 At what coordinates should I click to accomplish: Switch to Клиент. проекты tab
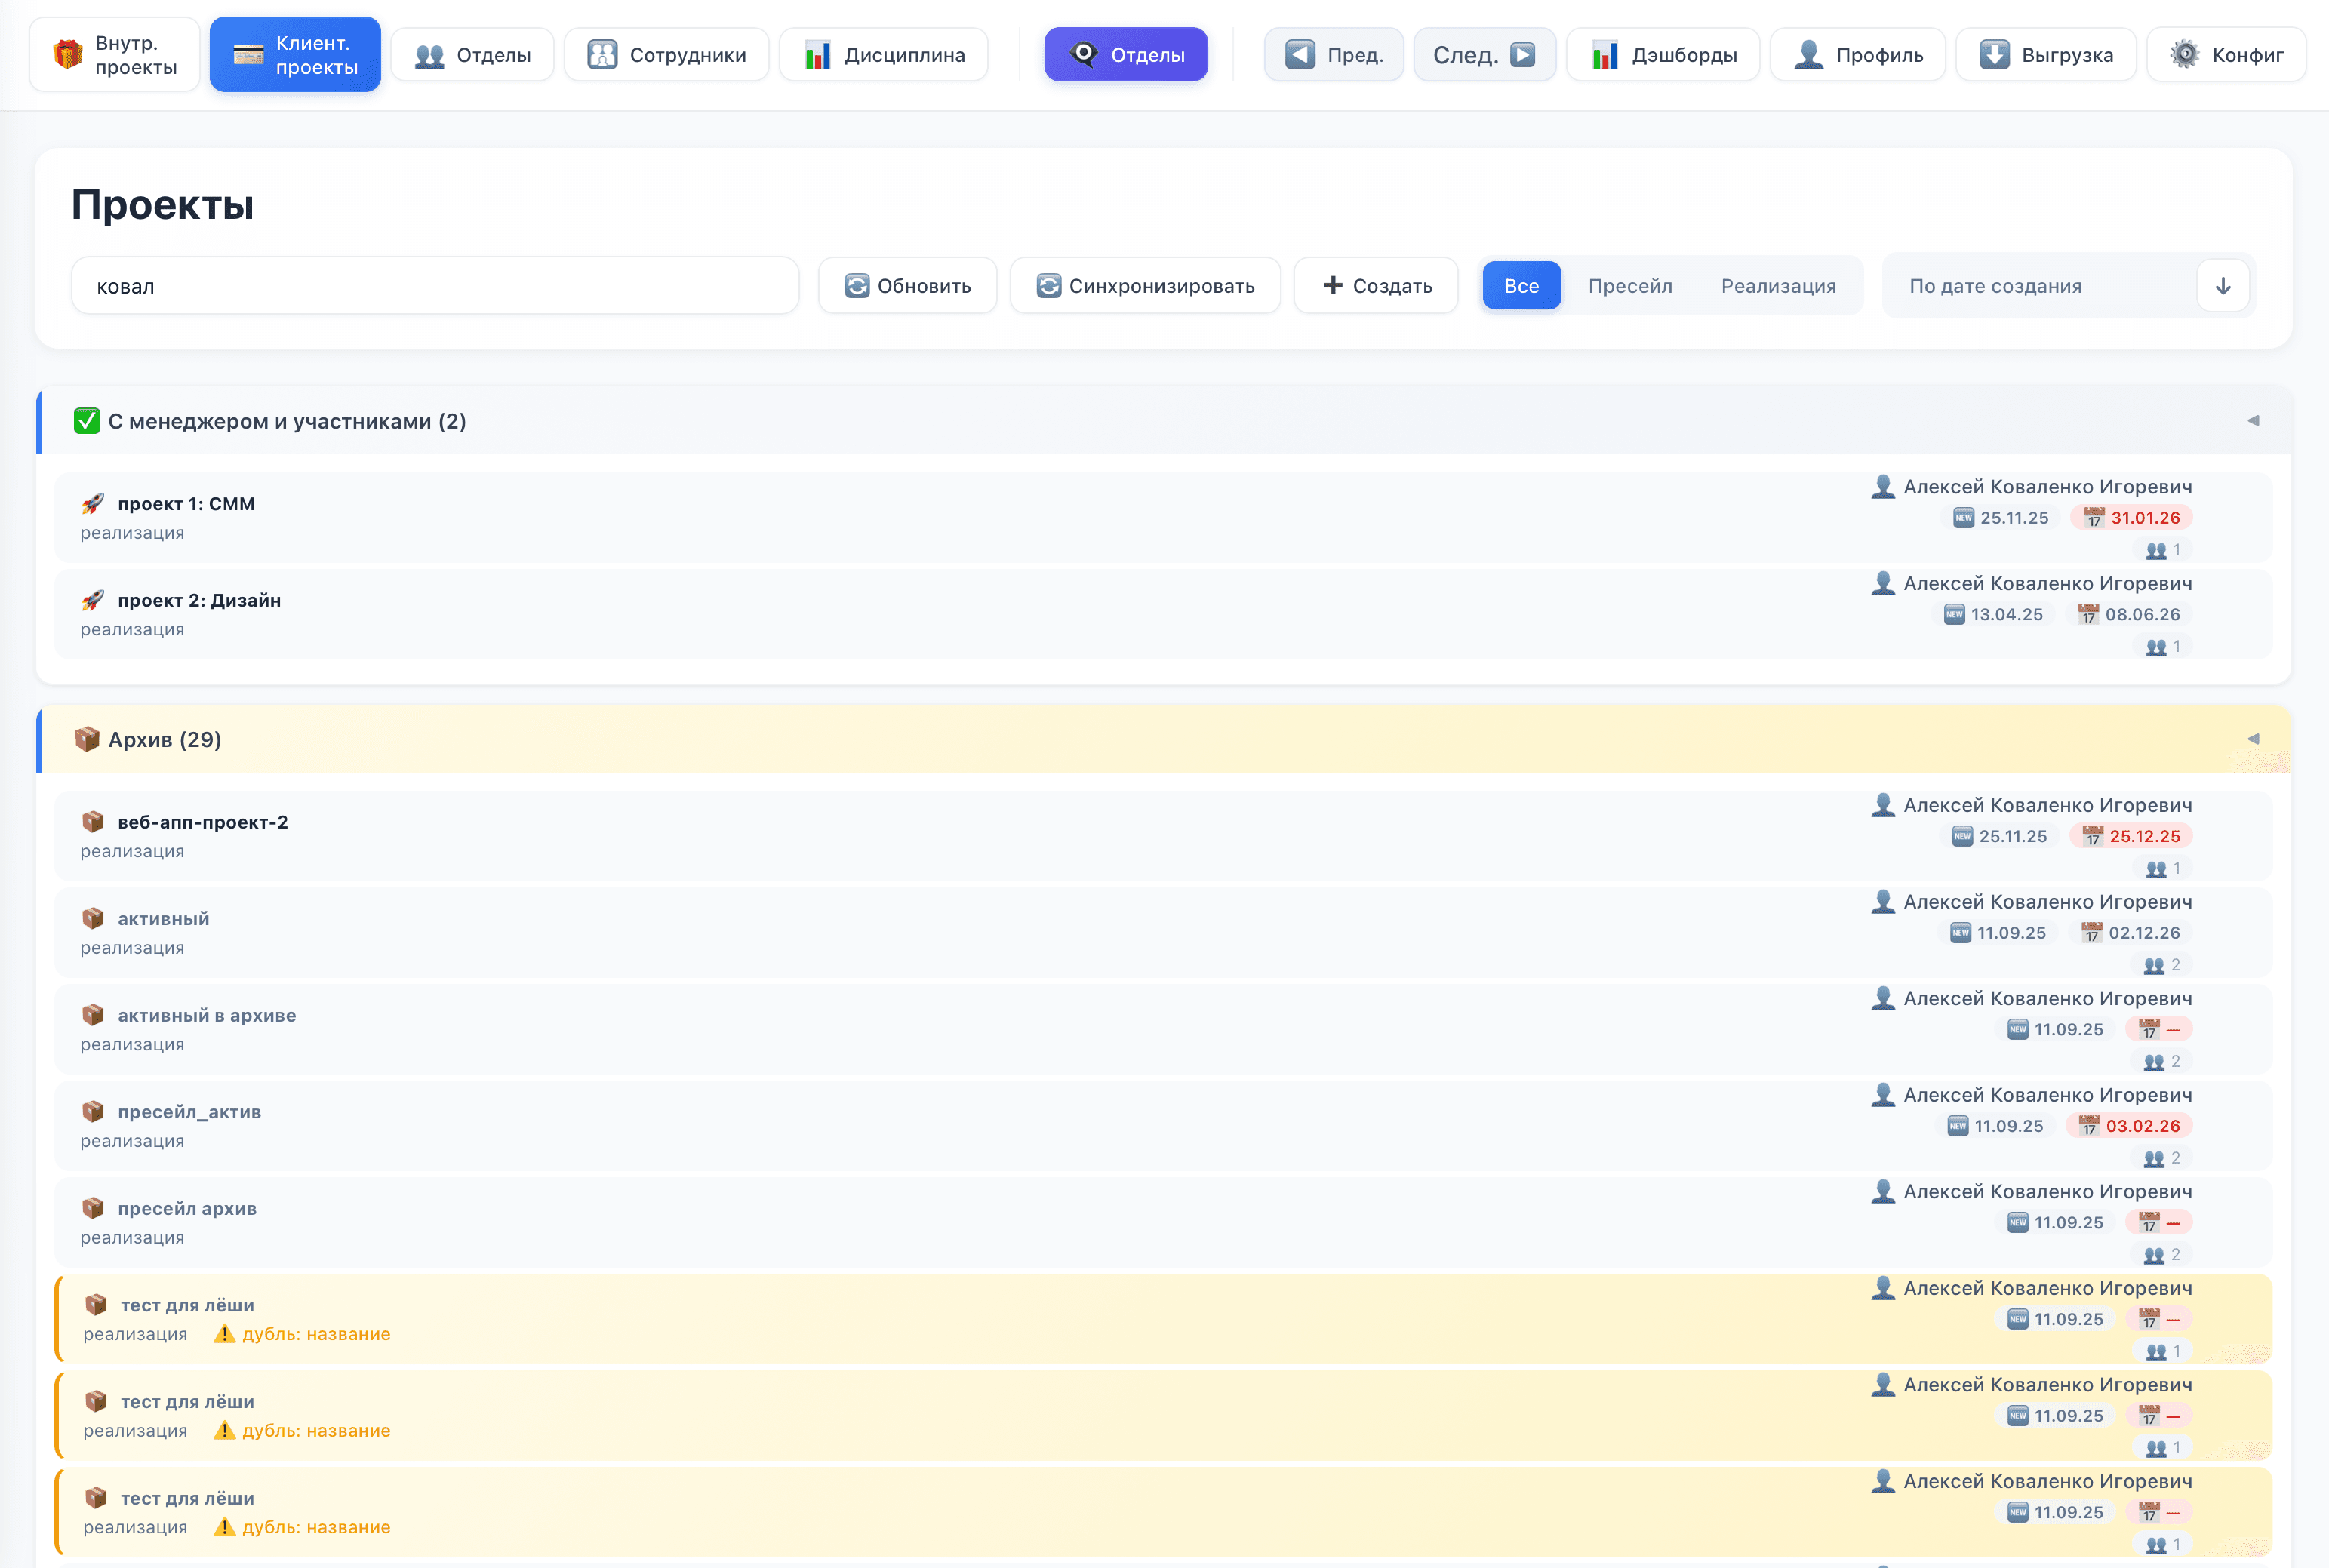pyautogui.click(x=295, y=54)
